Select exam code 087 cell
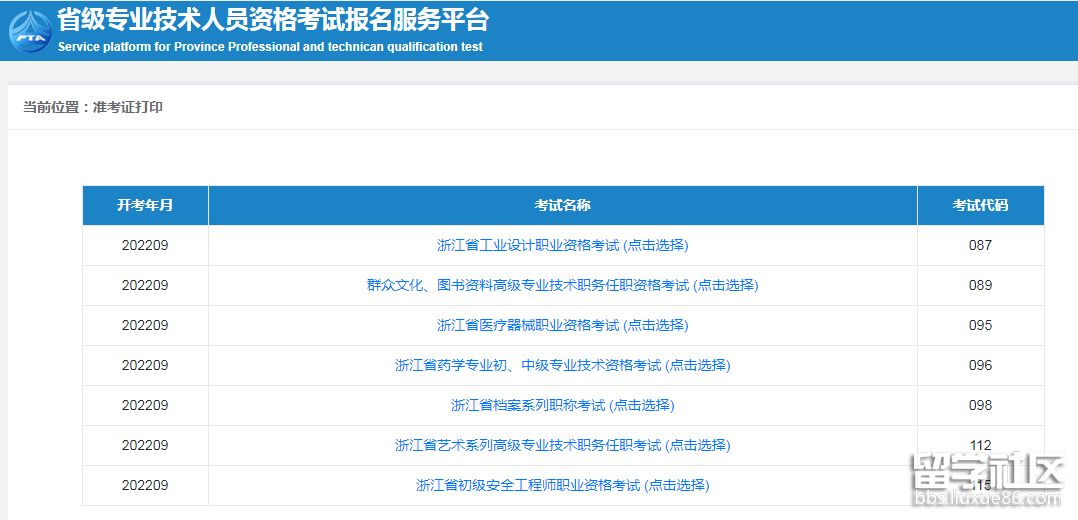The height and width of the screenshot is (520, 1078). click(980, 245)
